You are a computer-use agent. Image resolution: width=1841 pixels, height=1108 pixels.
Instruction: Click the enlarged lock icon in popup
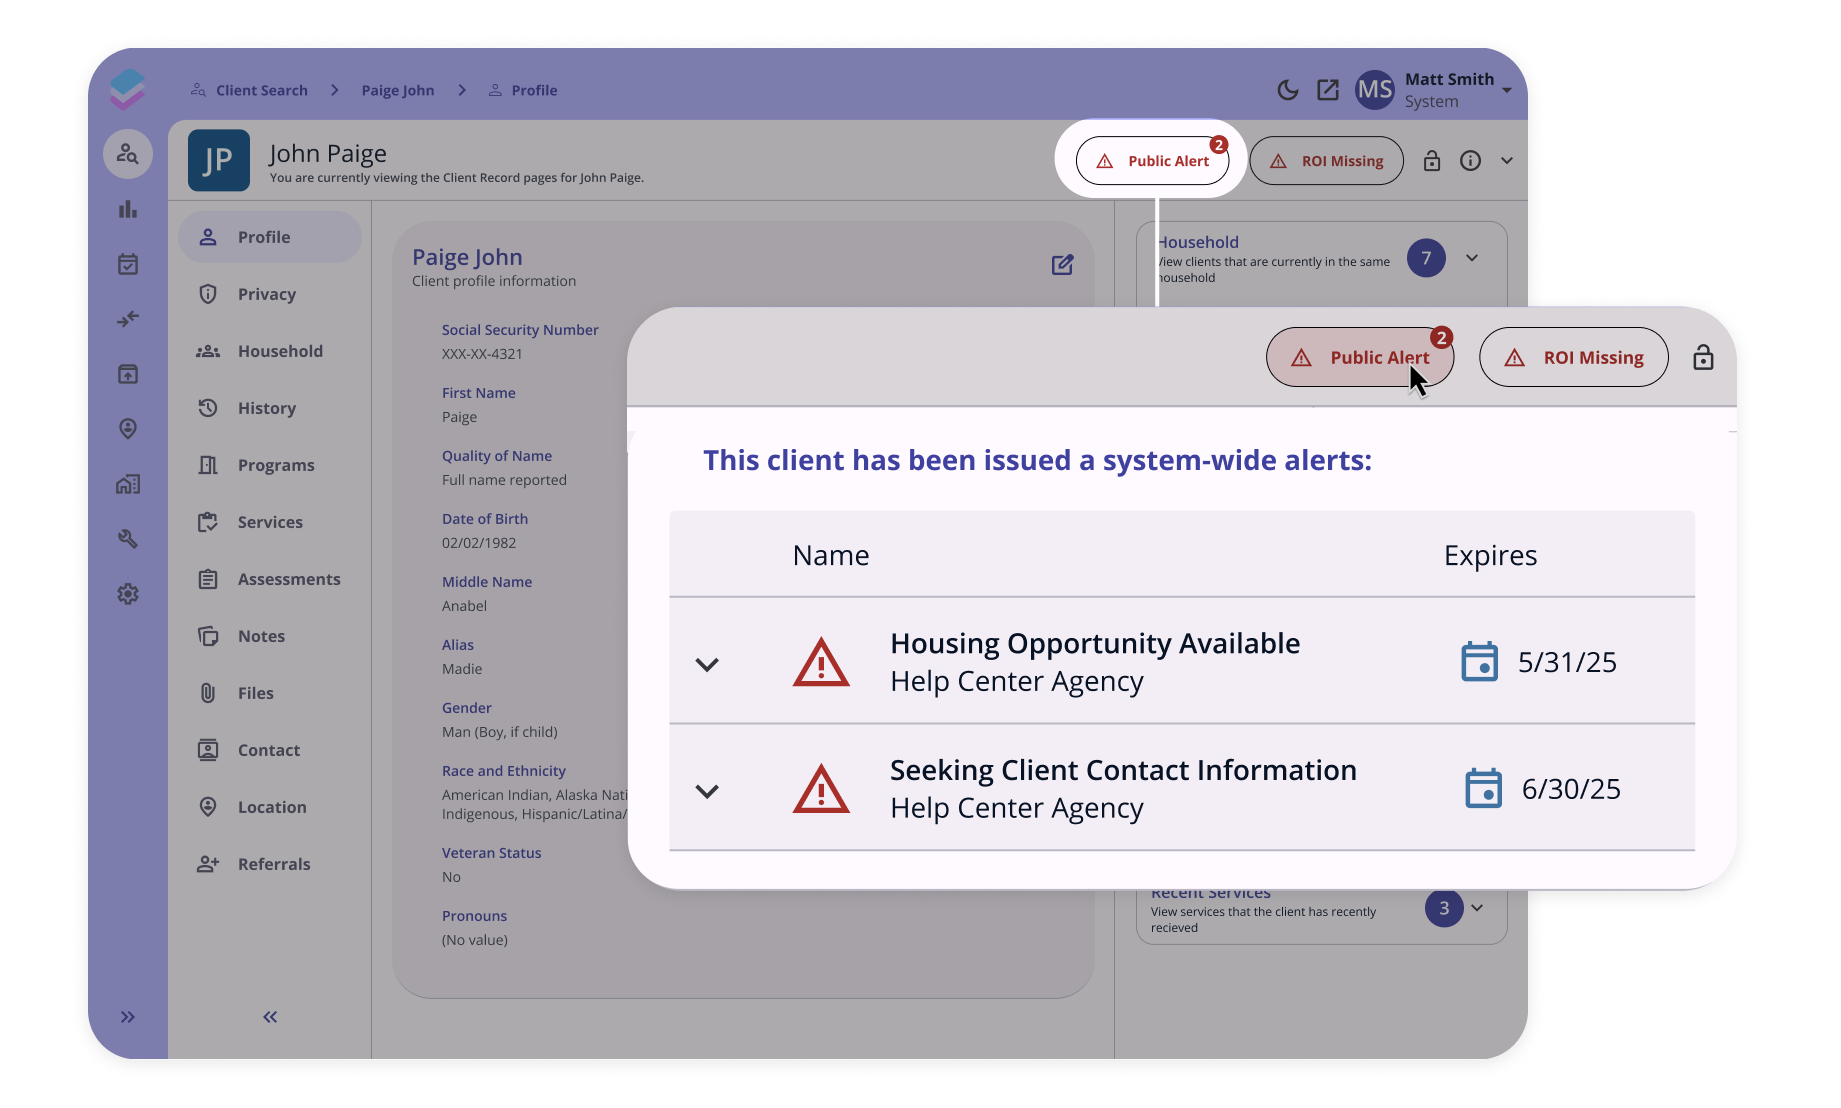[1703, 357]
